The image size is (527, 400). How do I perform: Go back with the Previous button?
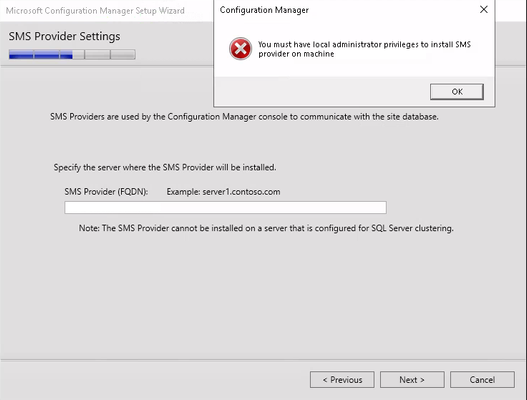point(342,379)
